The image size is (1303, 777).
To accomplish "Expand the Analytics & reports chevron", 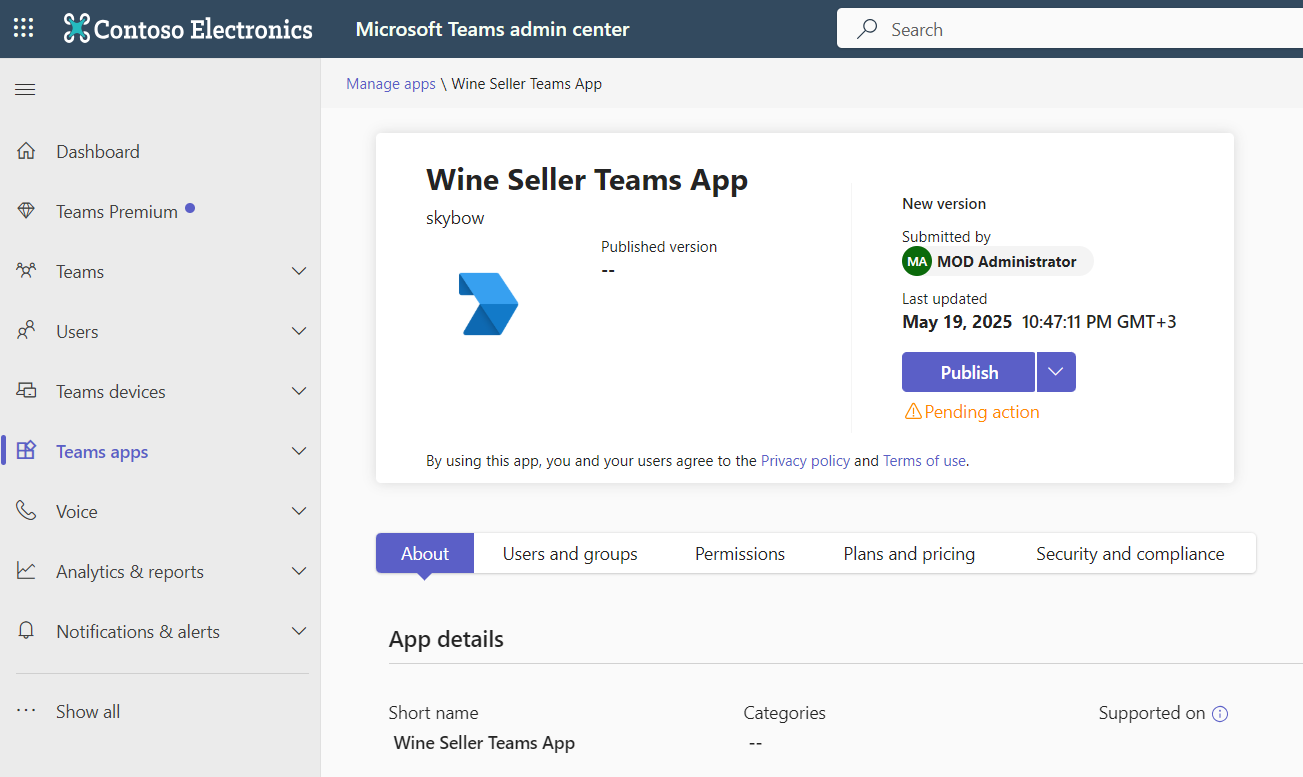I will click(298, 572).
